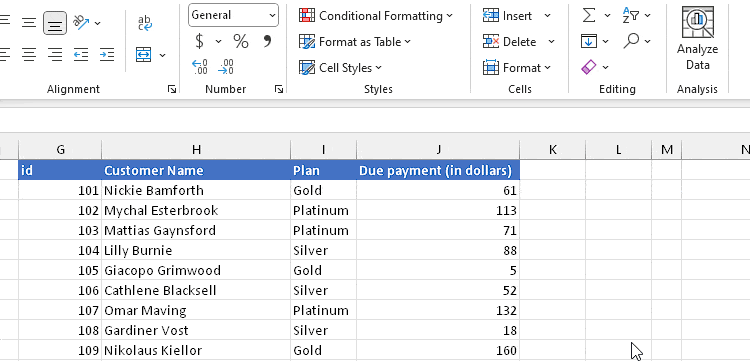750x361 pixels.
Task: Apply percent style
Action: [241, 42]
